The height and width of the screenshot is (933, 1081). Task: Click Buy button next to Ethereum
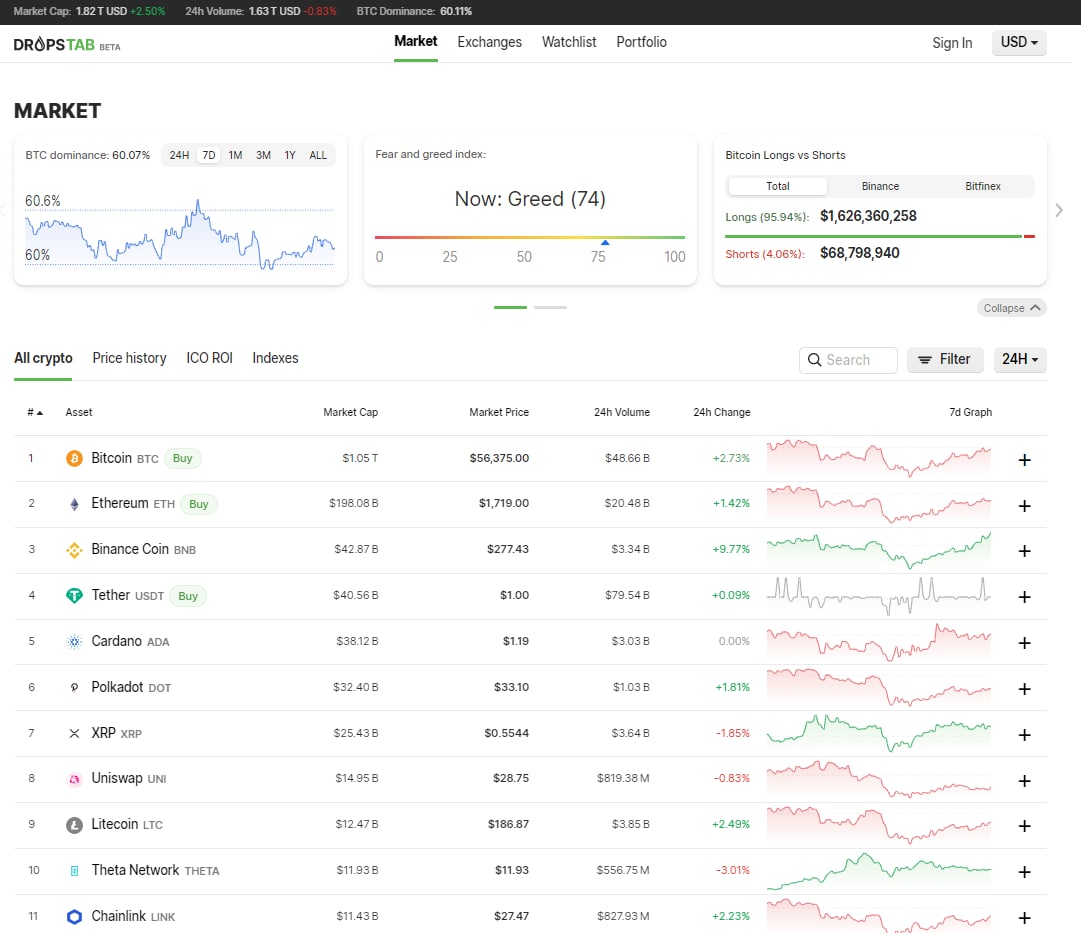[x=199, y=504]
